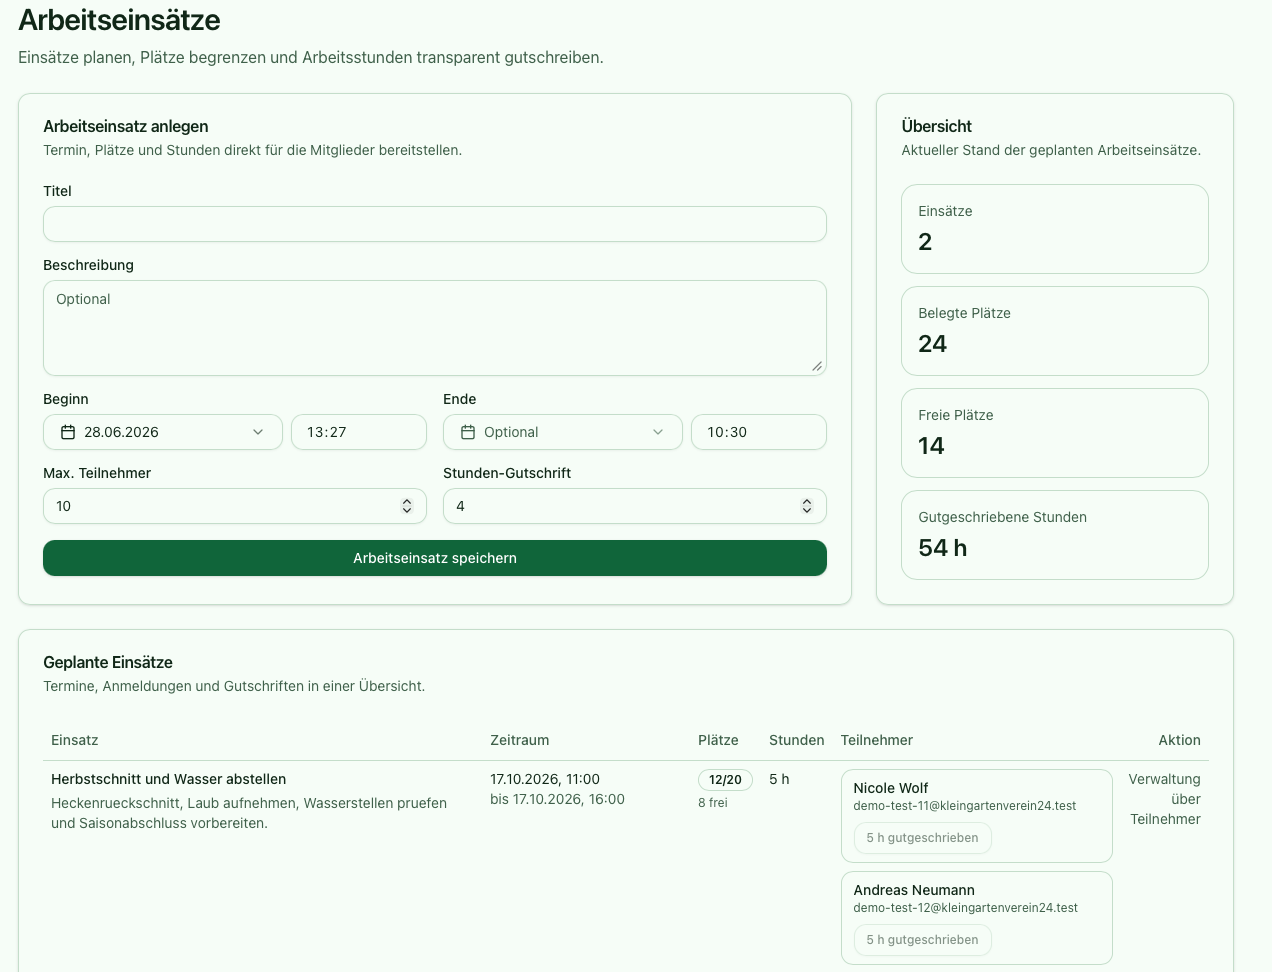
Task: Click the Freie Plätze card showing 14
Action: click(x=1055, y=433)
